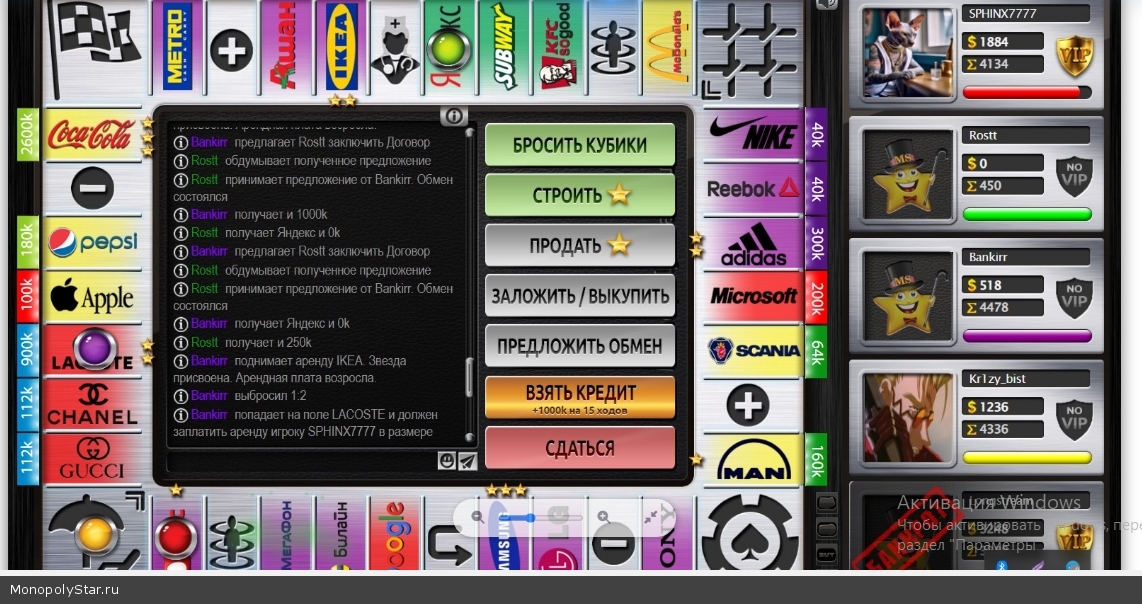
Task: Select the adidas board tile
Action: pyautogui.click(x=753, y=243)
